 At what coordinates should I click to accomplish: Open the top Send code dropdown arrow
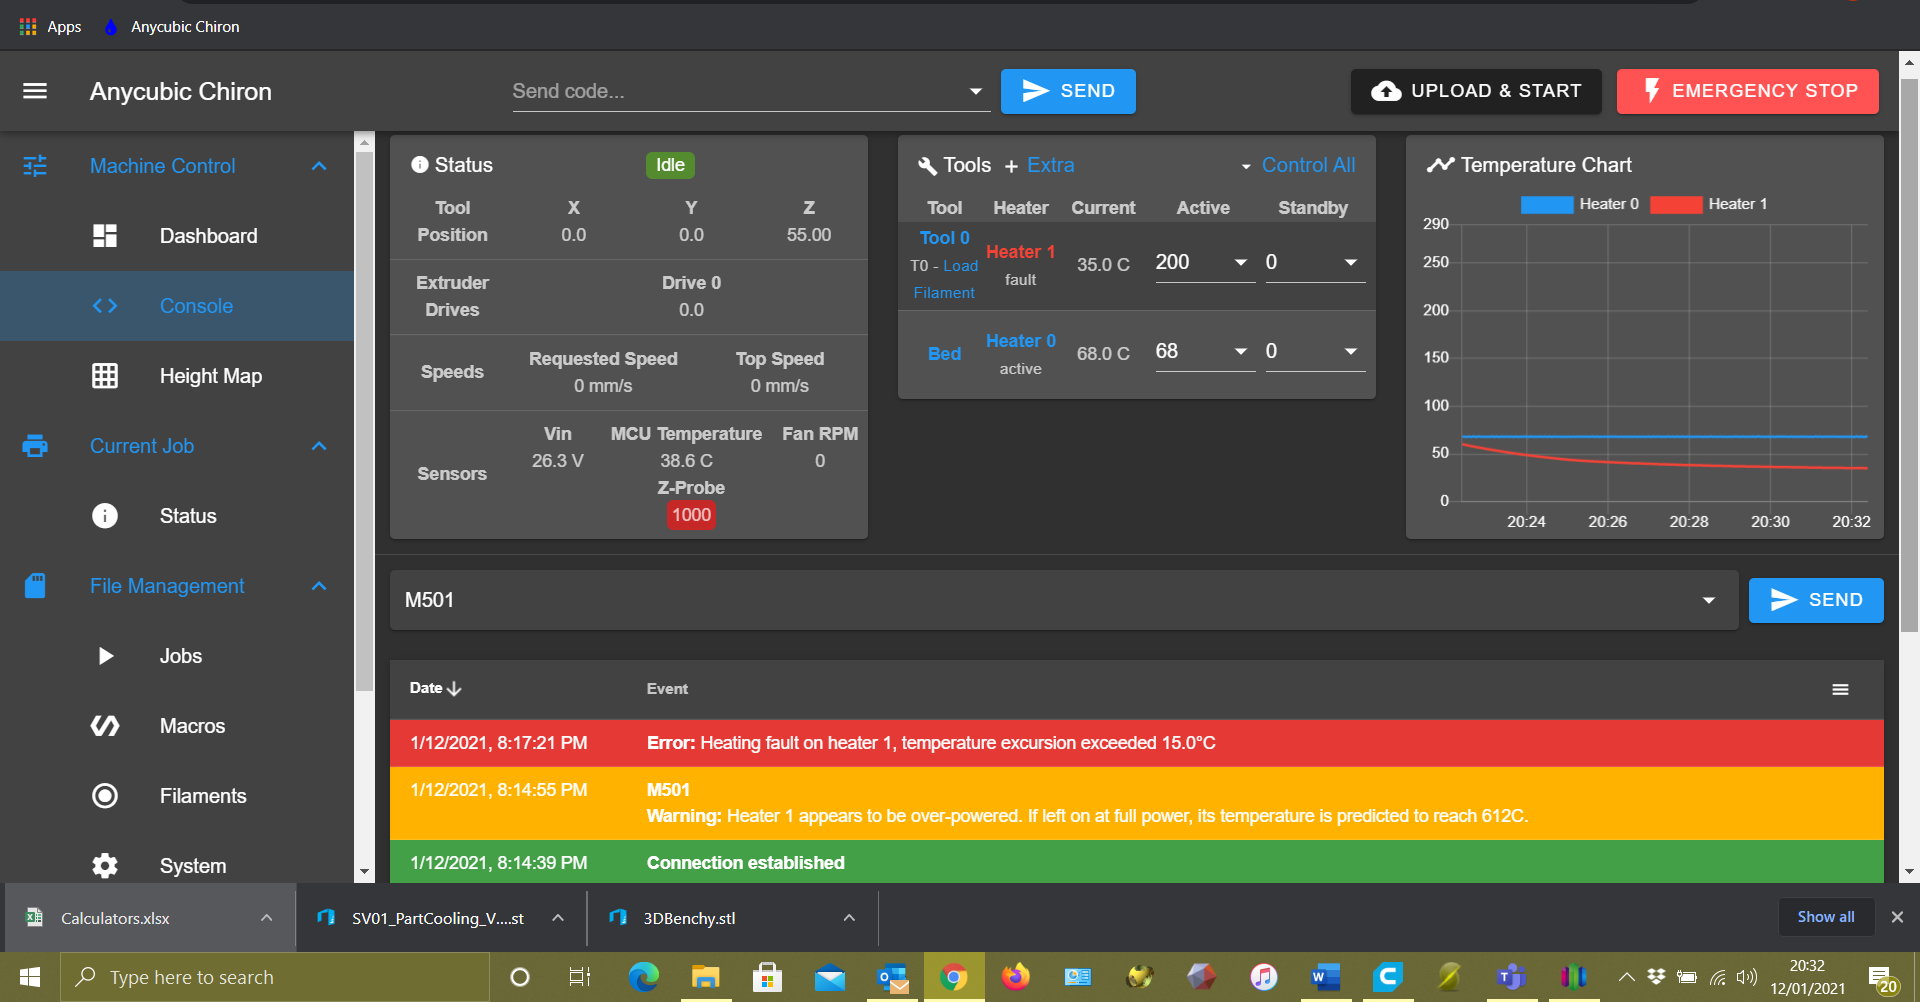pyautogui.click(x=975, y=91)
